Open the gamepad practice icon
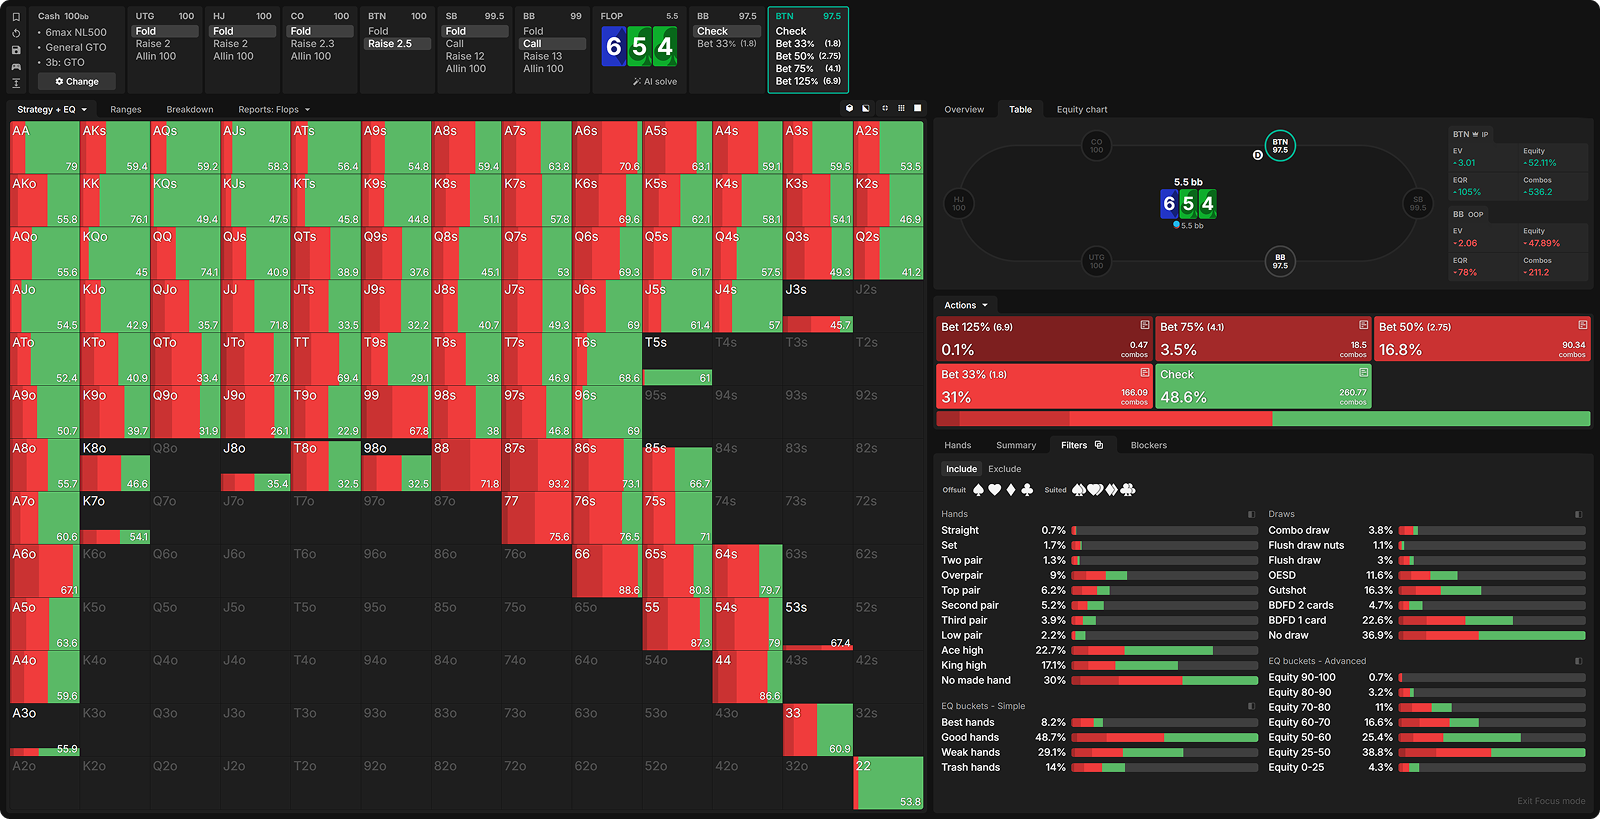The image size is (1600, 819). click(16, 66)
